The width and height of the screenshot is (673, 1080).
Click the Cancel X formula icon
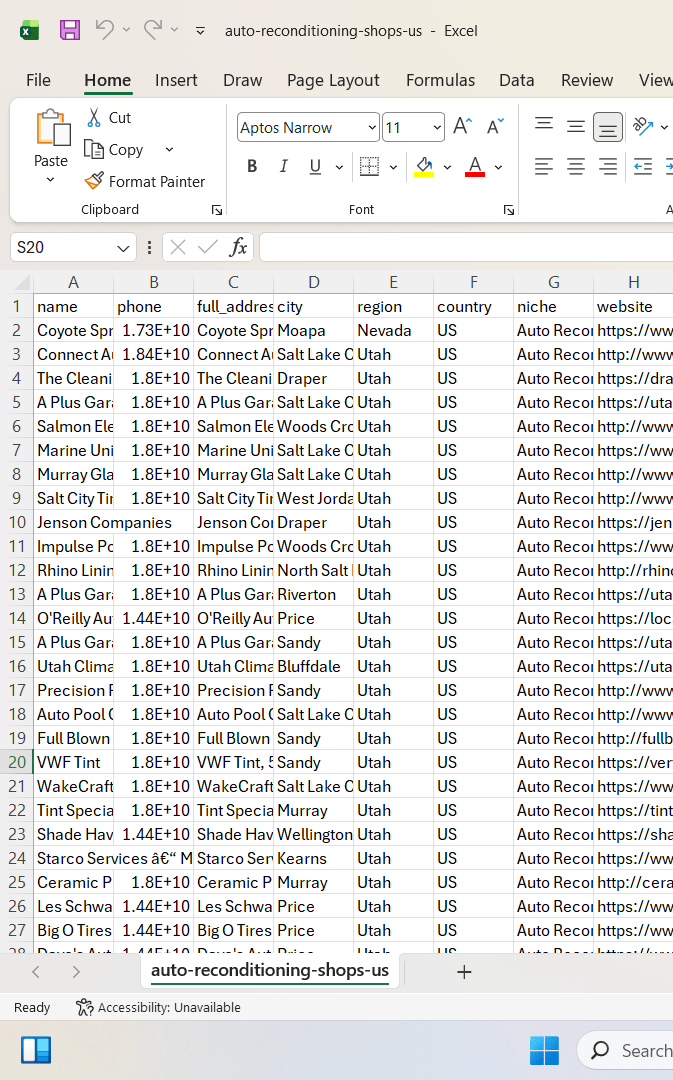(x=178, y=247)
